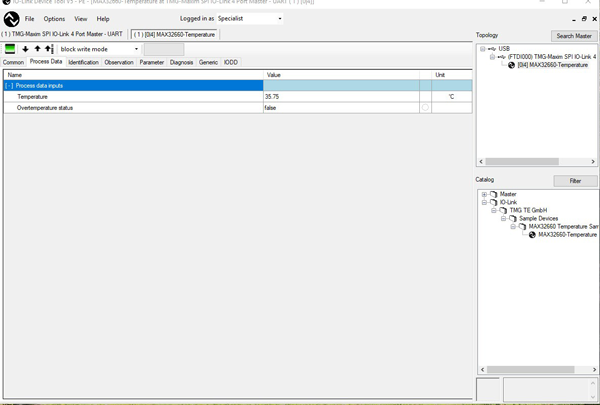Expand the Master catalog node
The width and height of the screenshot is (600, 405).
(484, 194)
